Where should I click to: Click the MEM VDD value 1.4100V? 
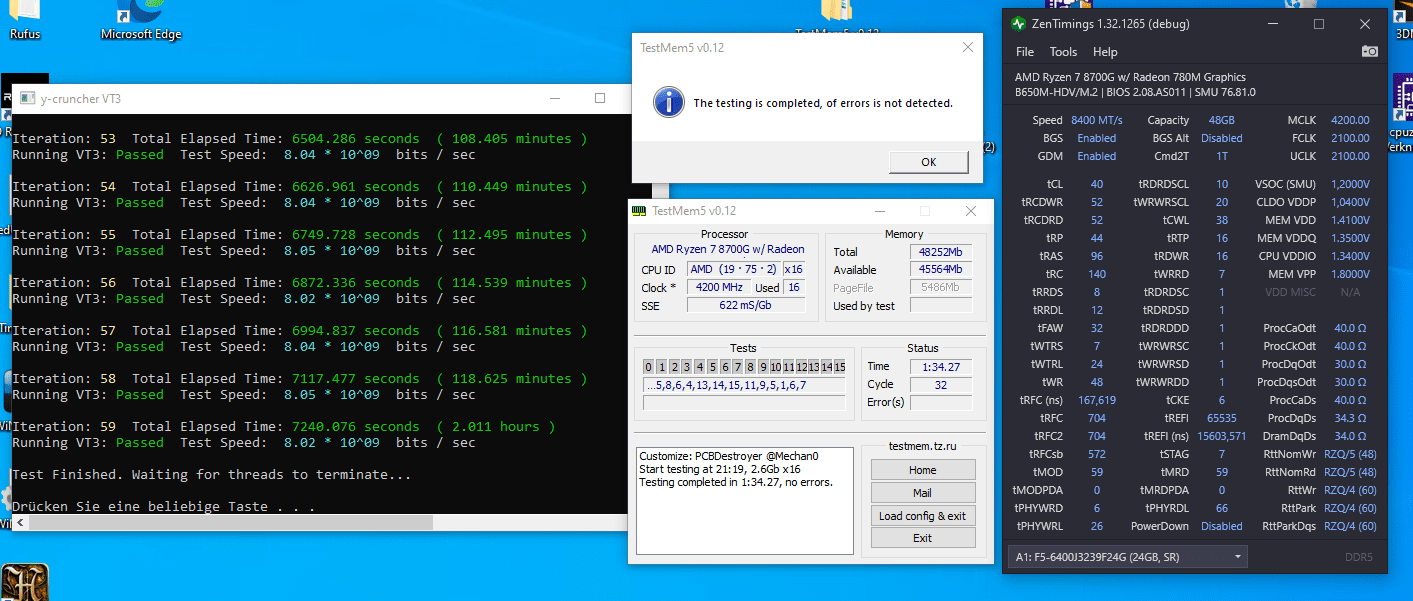[x=1350, y=220]
